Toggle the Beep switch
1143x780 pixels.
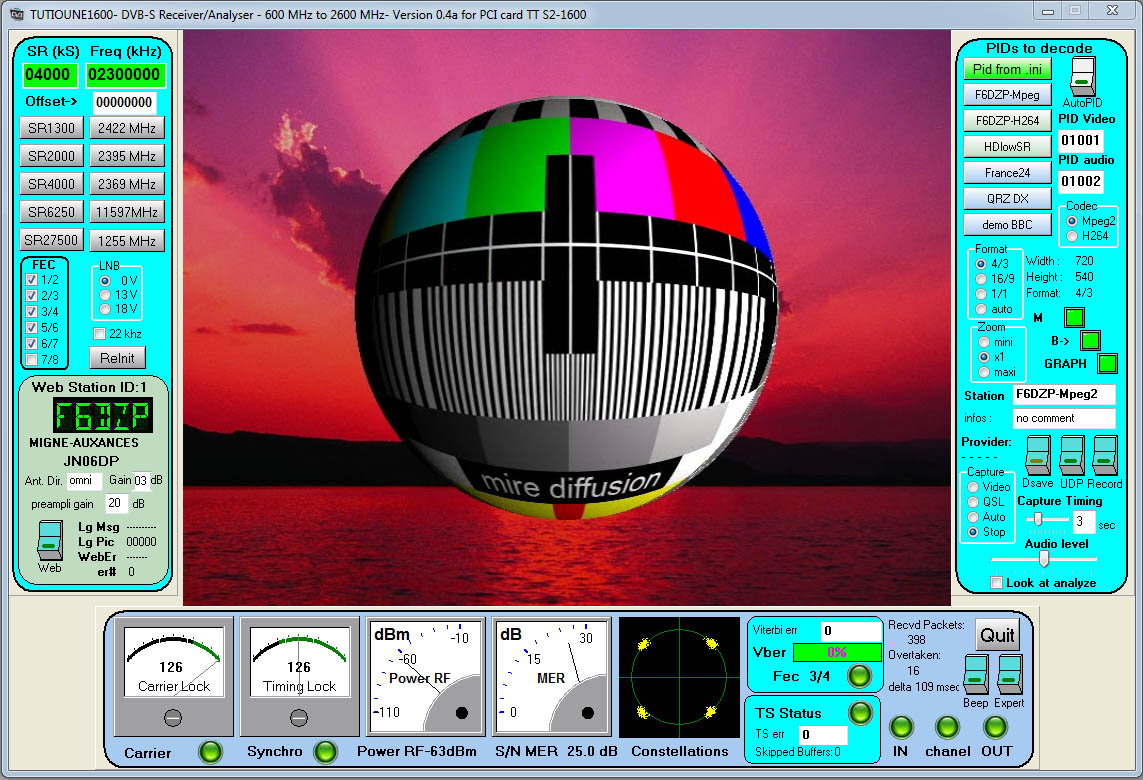975,674
